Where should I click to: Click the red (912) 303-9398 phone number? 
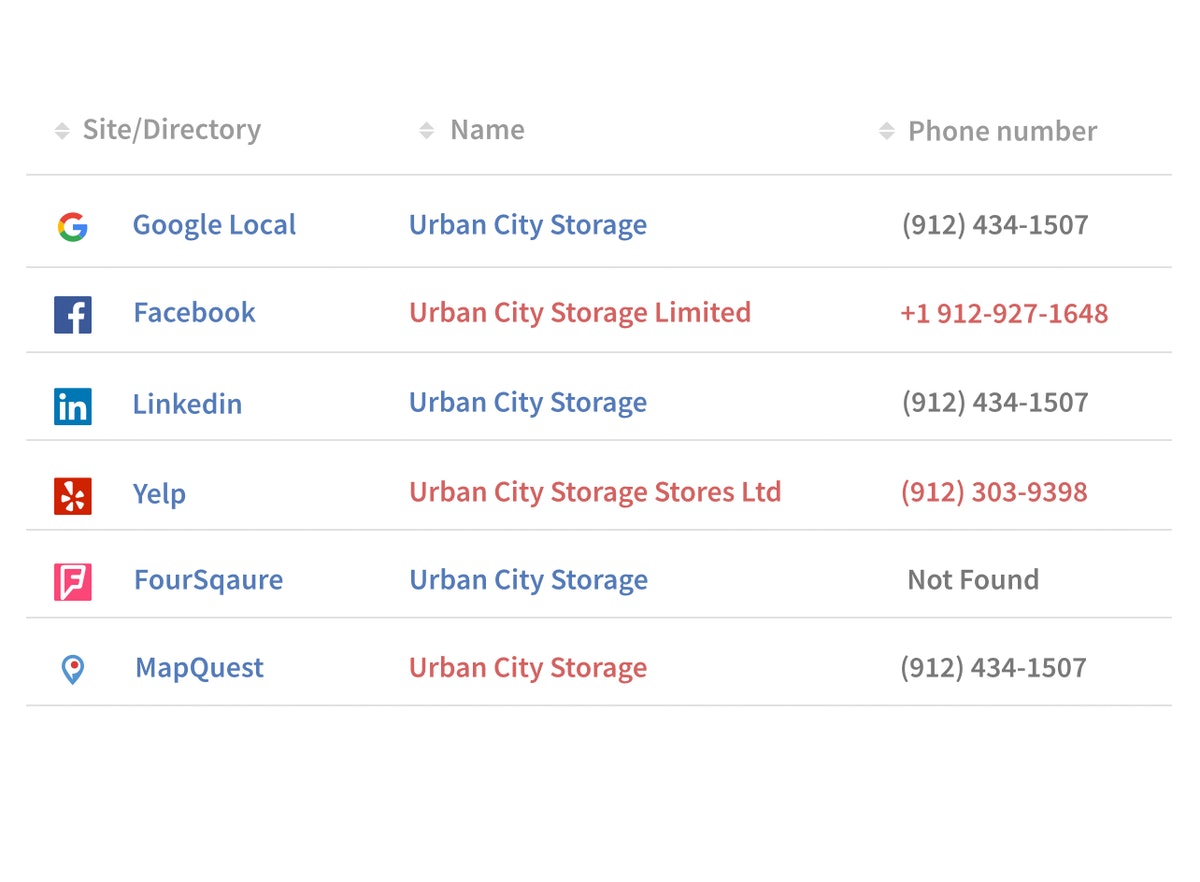pyautogui.click(x=993, y=493)
